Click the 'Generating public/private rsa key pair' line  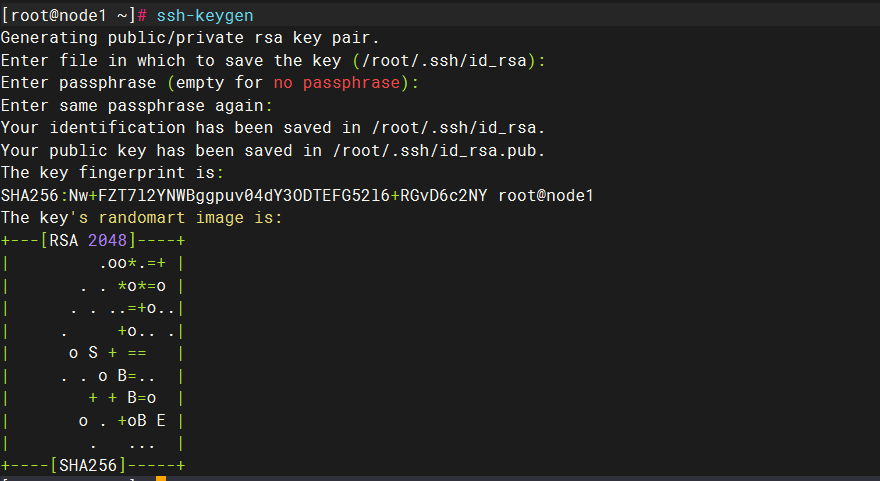(190, 39)
